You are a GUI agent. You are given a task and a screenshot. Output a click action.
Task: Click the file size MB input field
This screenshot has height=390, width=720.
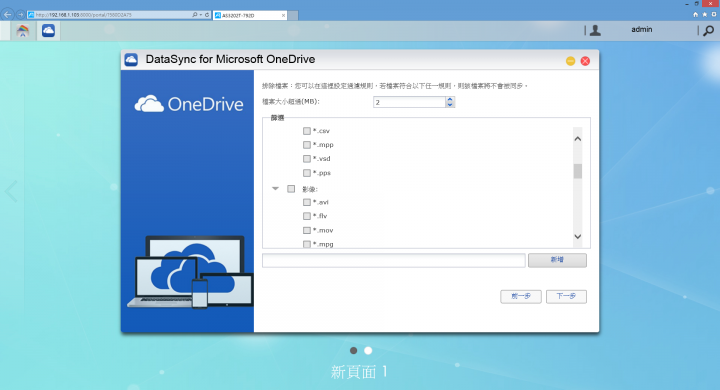tap(410, 102)
